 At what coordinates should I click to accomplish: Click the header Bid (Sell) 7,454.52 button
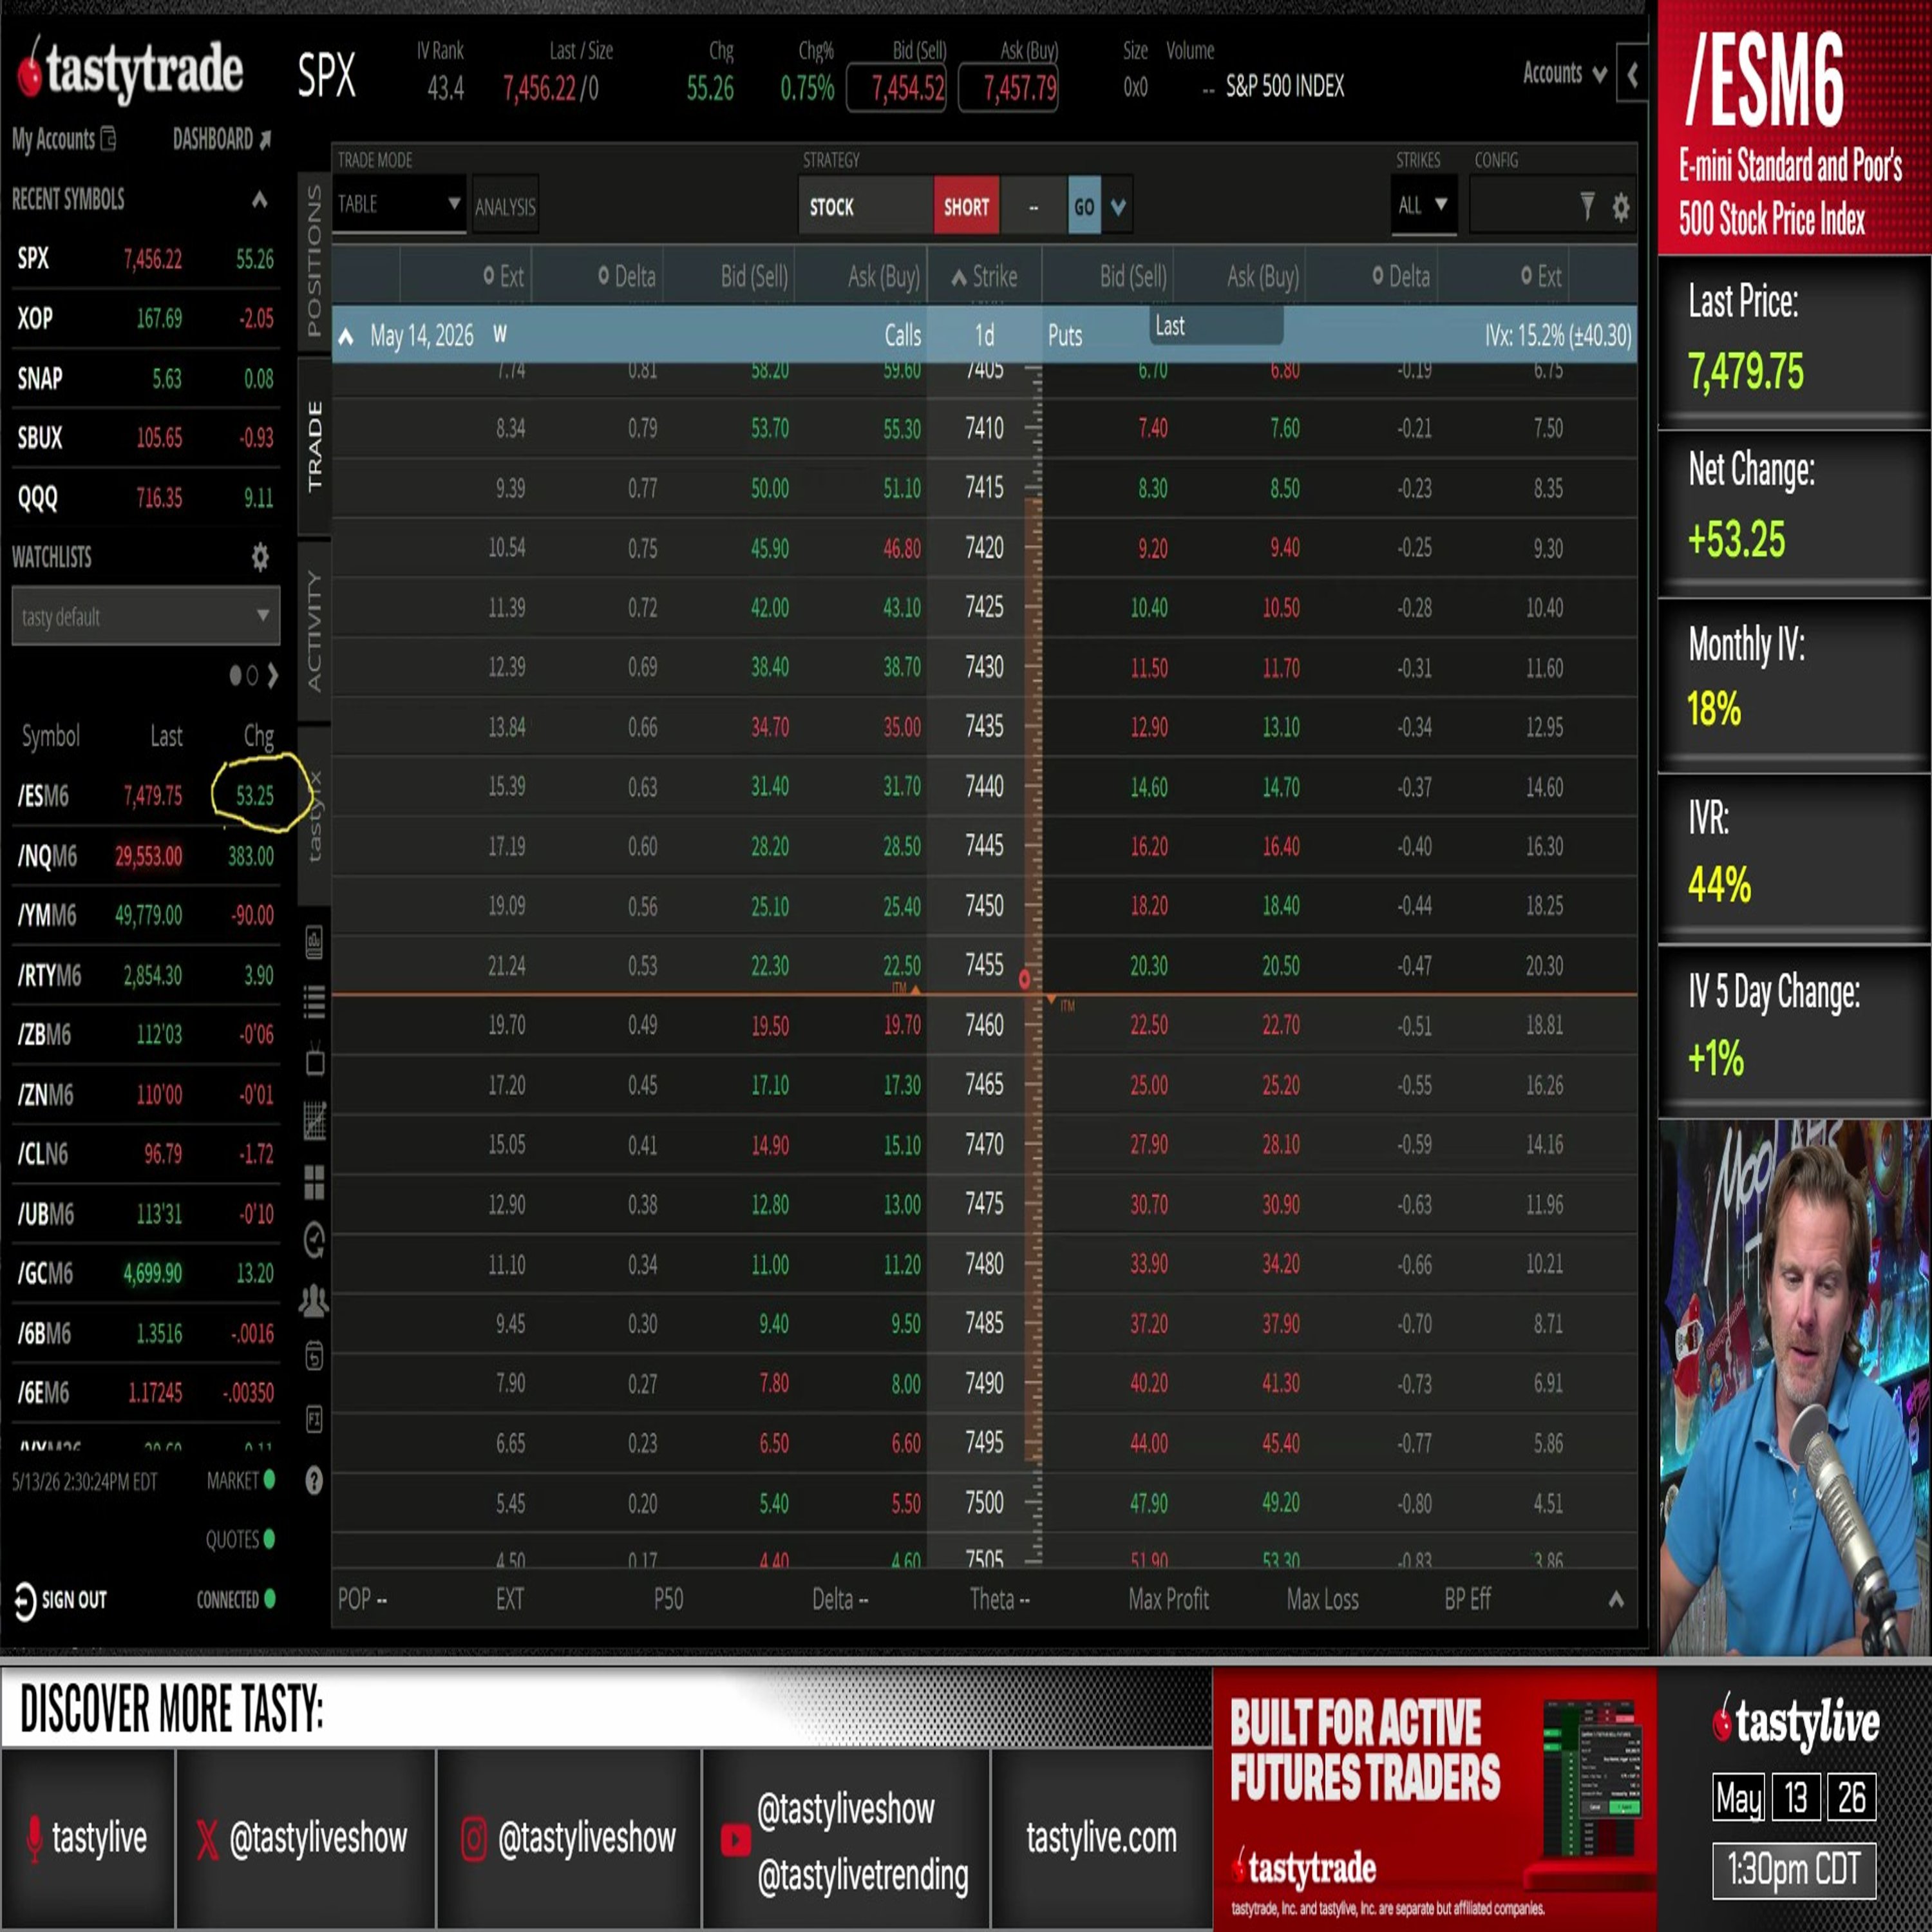point(896,88)
